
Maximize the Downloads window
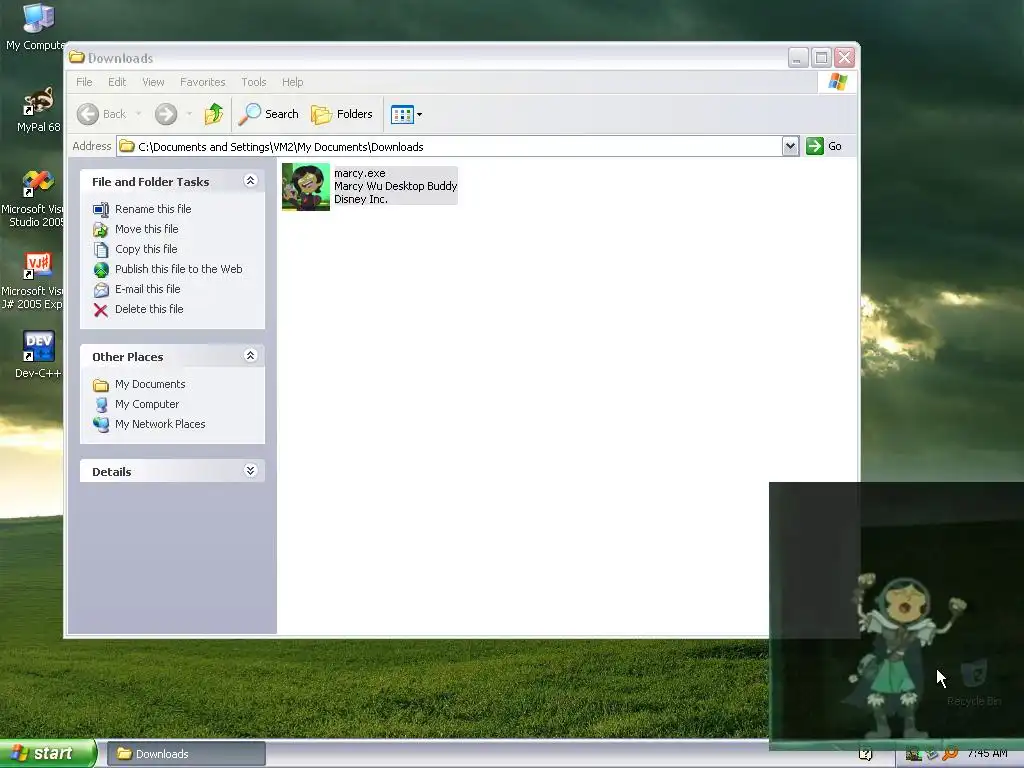(821, 58)
